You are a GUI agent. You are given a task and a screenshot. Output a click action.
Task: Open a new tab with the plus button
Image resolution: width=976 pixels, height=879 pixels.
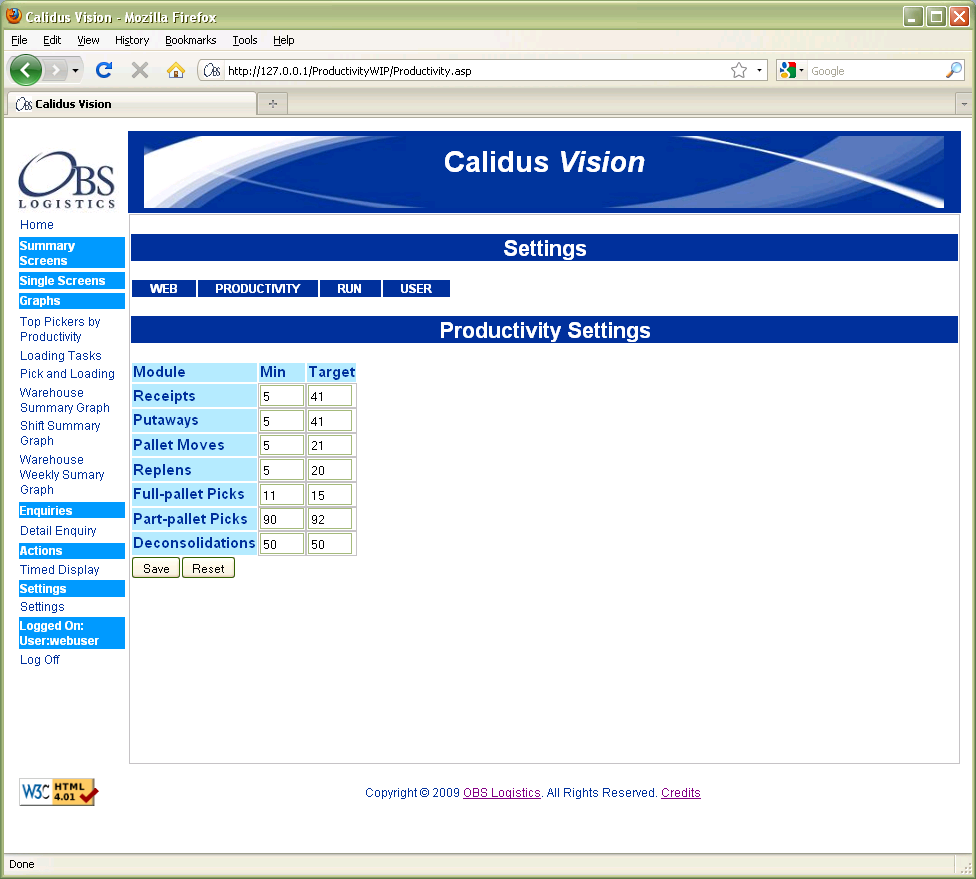pos(273,103)
